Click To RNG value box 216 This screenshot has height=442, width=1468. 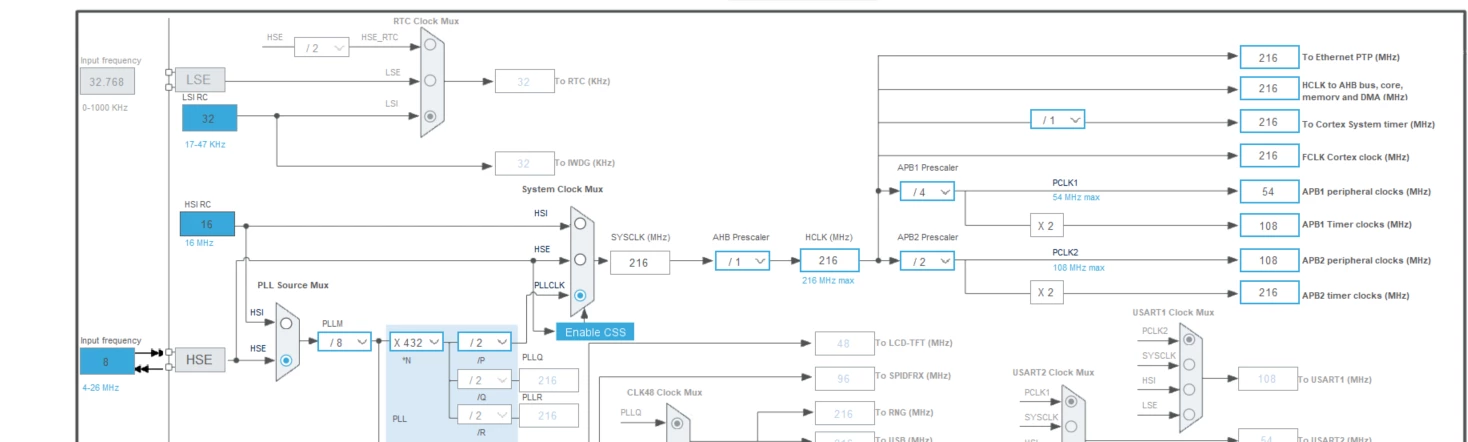(844, 413)
